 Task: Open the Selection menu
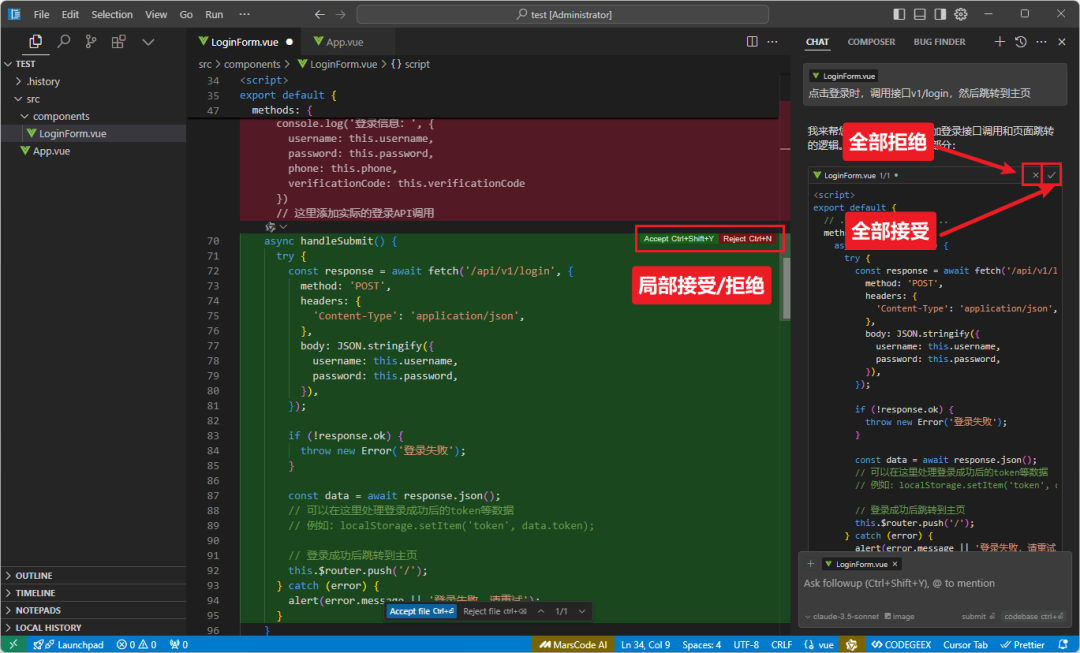[112, 15]
